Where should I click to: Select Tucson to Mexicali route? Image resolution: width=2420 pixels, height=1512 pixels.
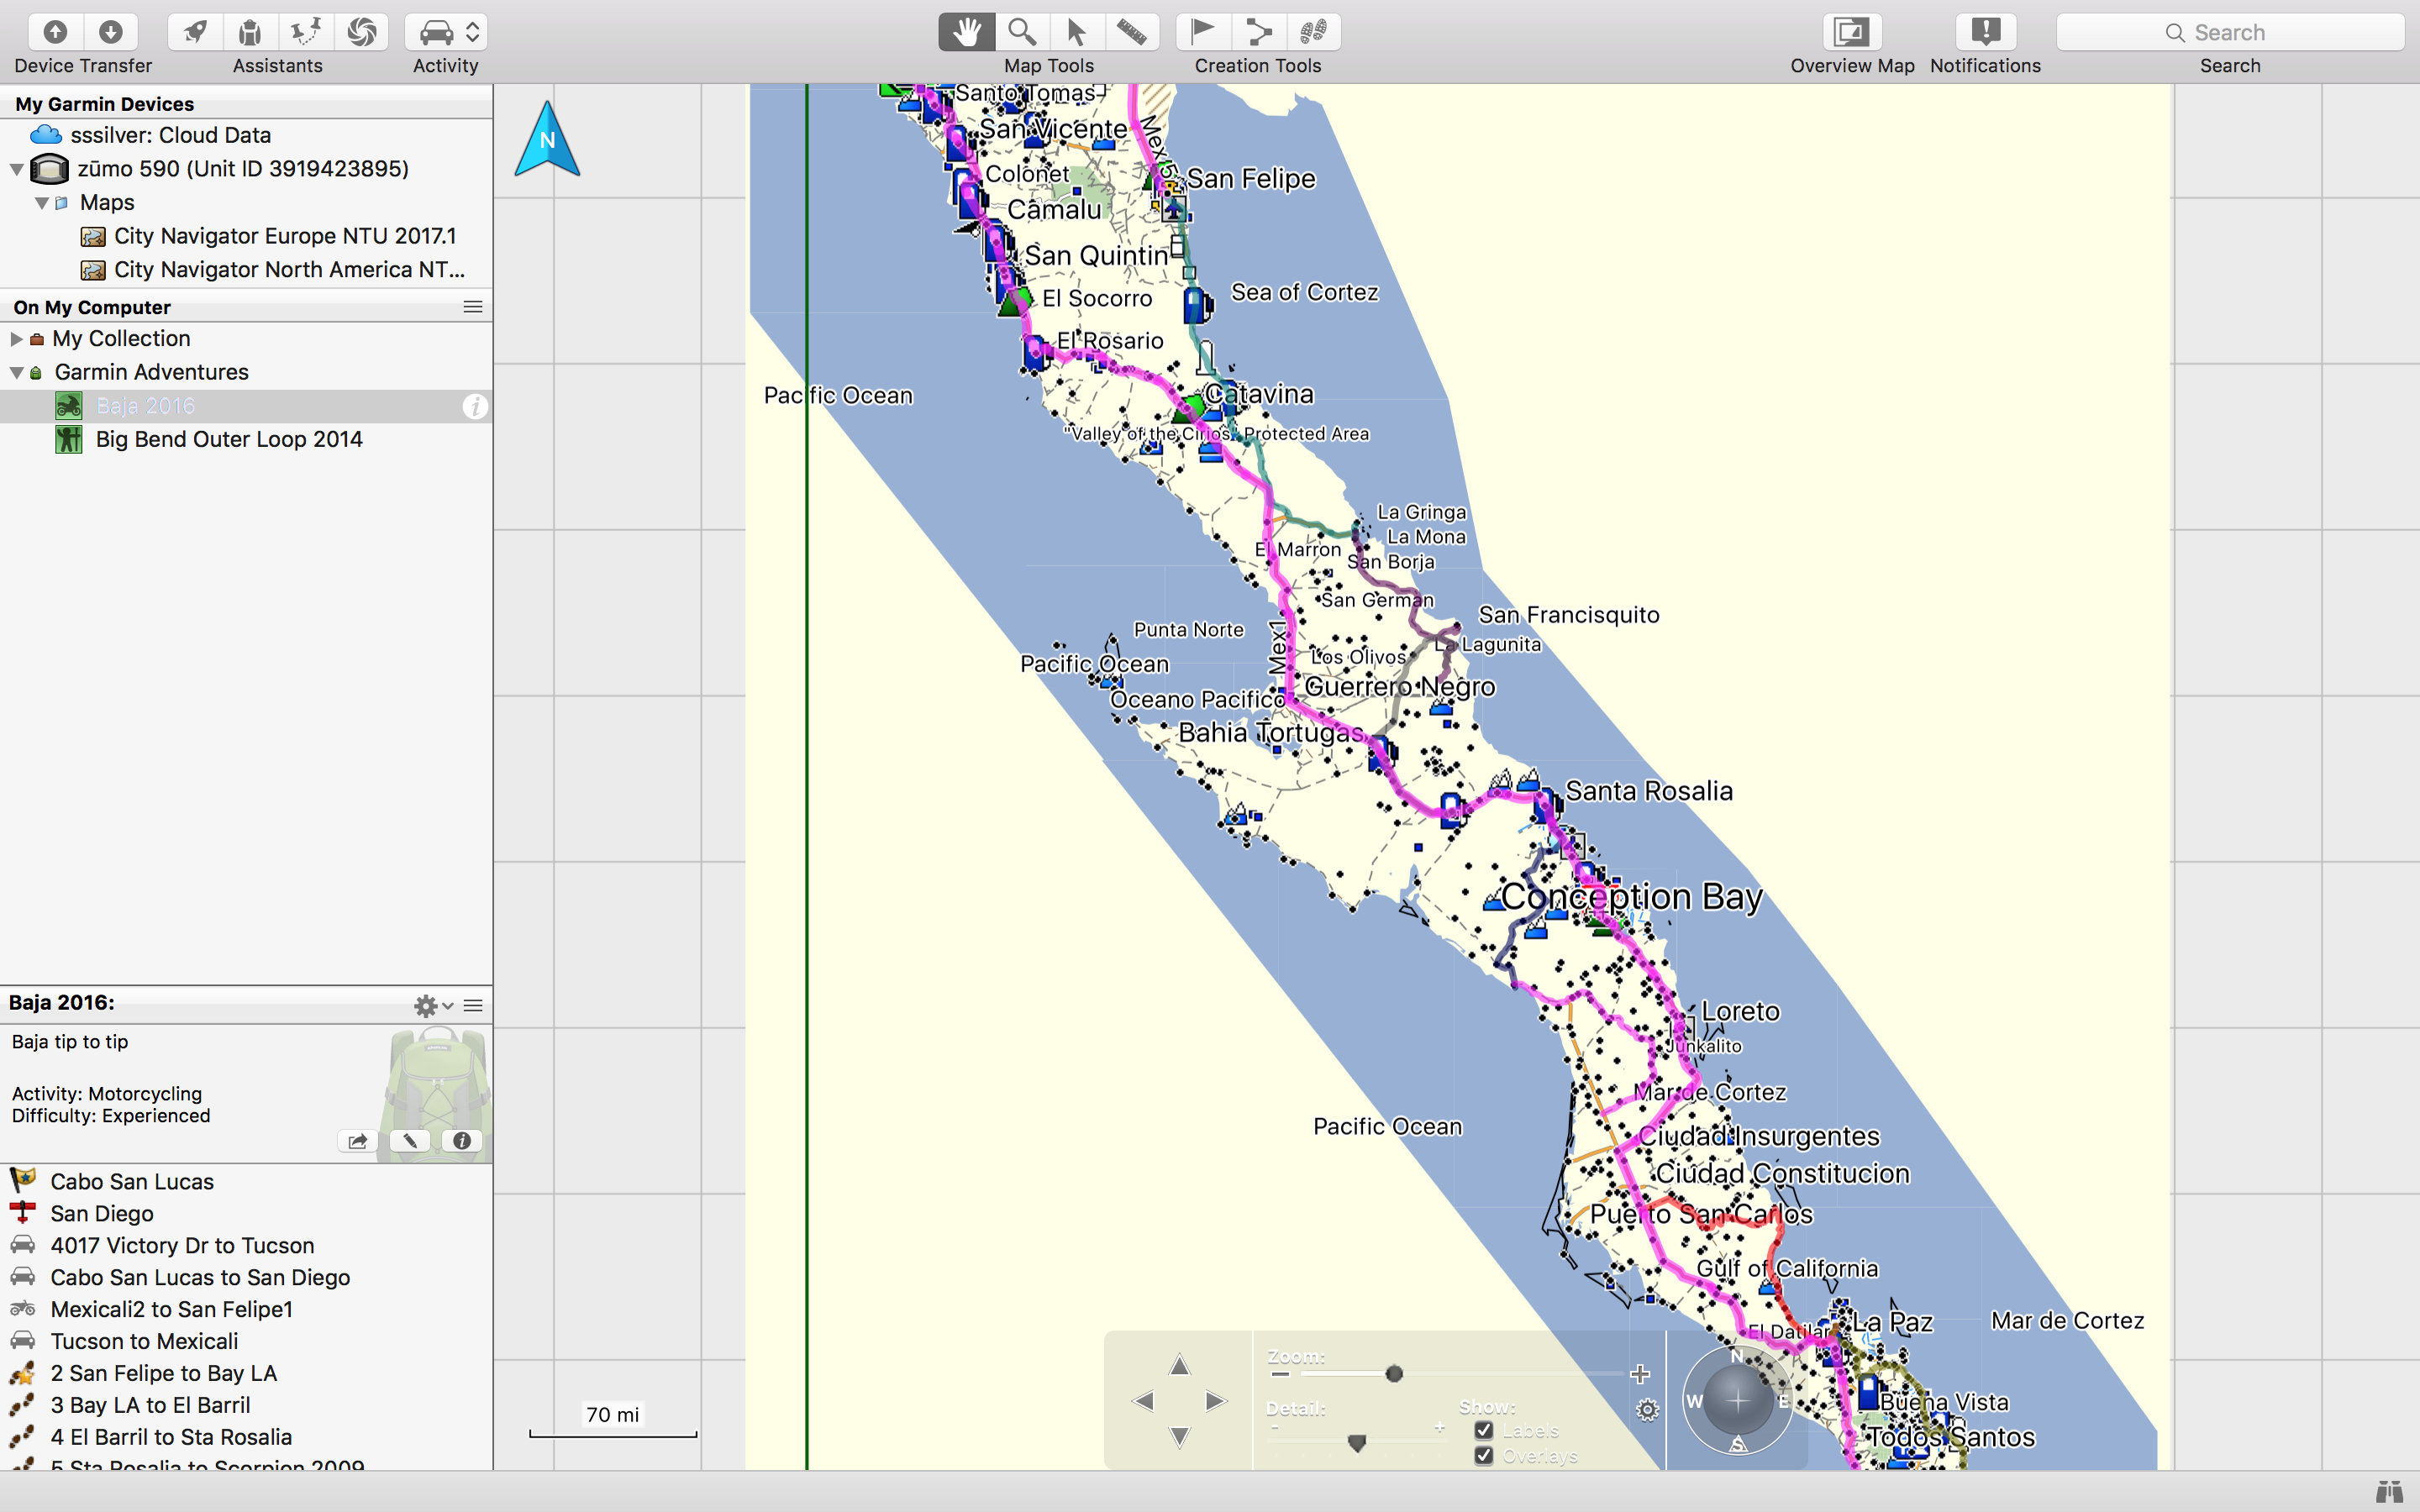(x=246, y=1342)
